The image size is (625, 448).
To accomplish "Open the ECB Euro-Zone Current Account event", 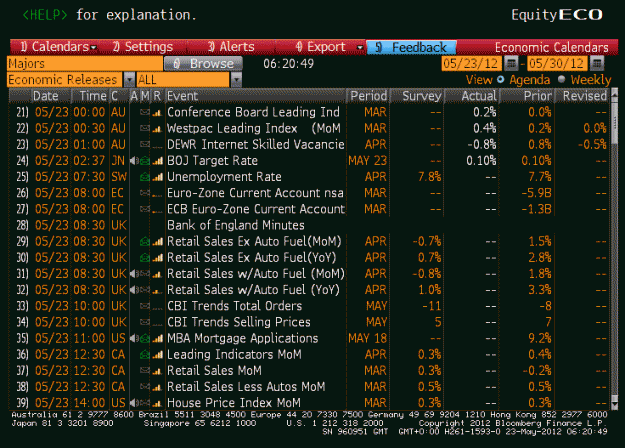I will click(256, 209).
